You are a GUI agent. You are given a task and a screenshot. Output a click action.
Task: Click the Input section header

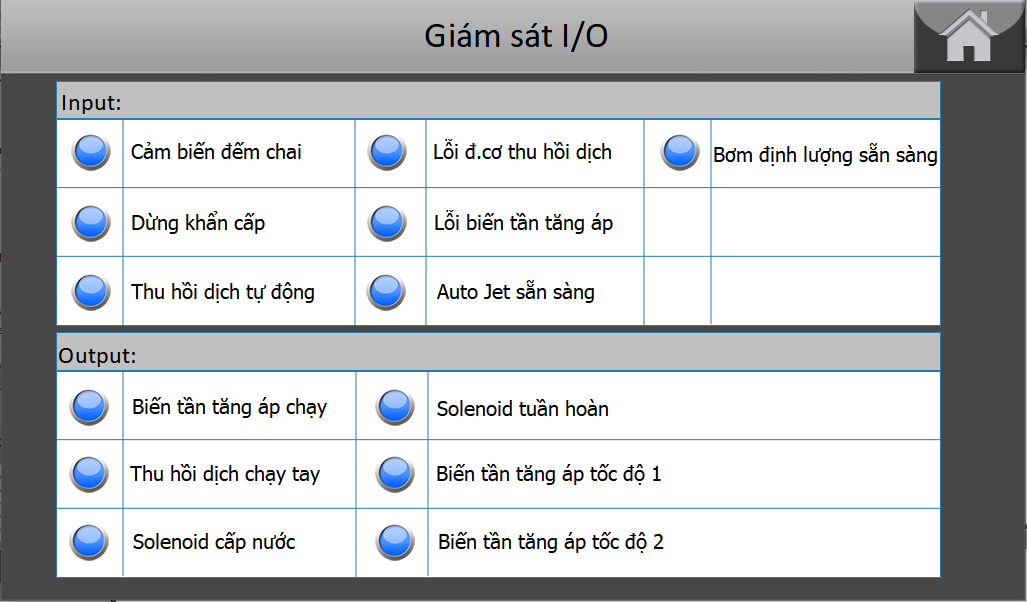point(498,101)
